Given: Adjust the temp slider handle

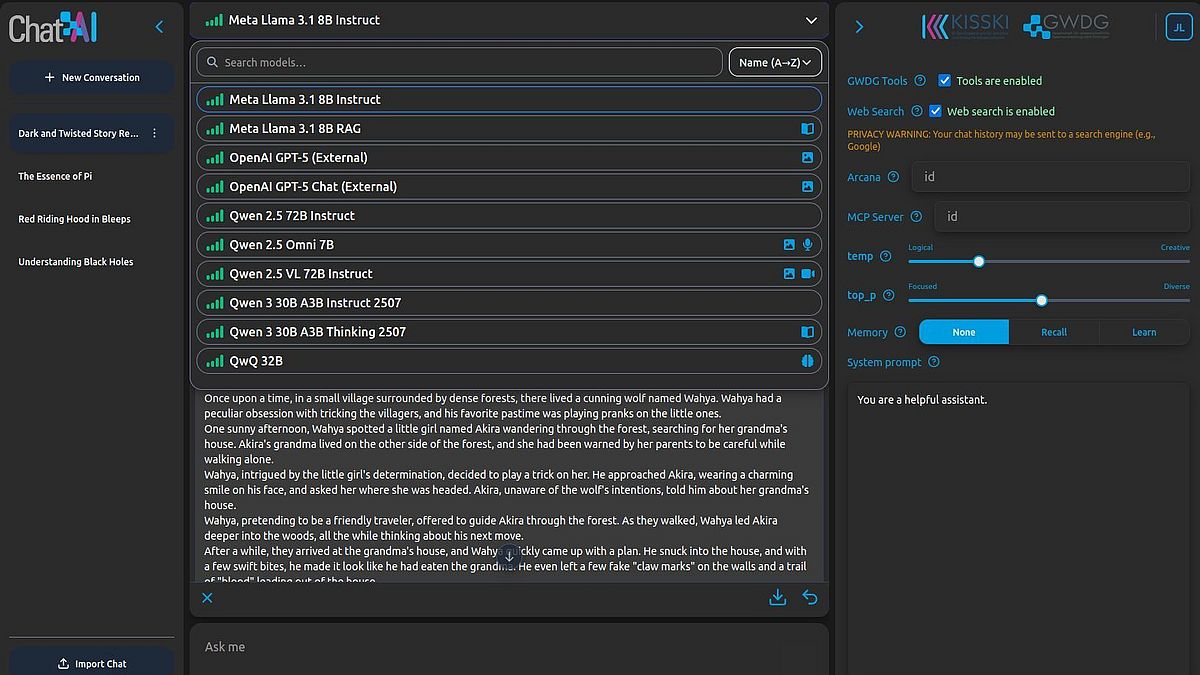Looking at the screenshot, I should [x=979, y=261].
